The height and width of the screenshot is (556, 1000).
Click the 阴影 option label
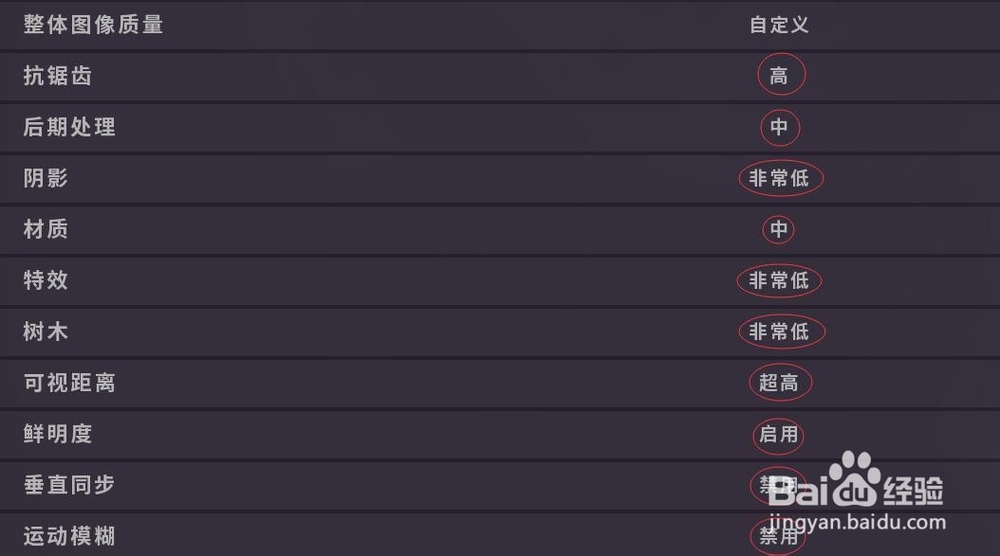46,178
